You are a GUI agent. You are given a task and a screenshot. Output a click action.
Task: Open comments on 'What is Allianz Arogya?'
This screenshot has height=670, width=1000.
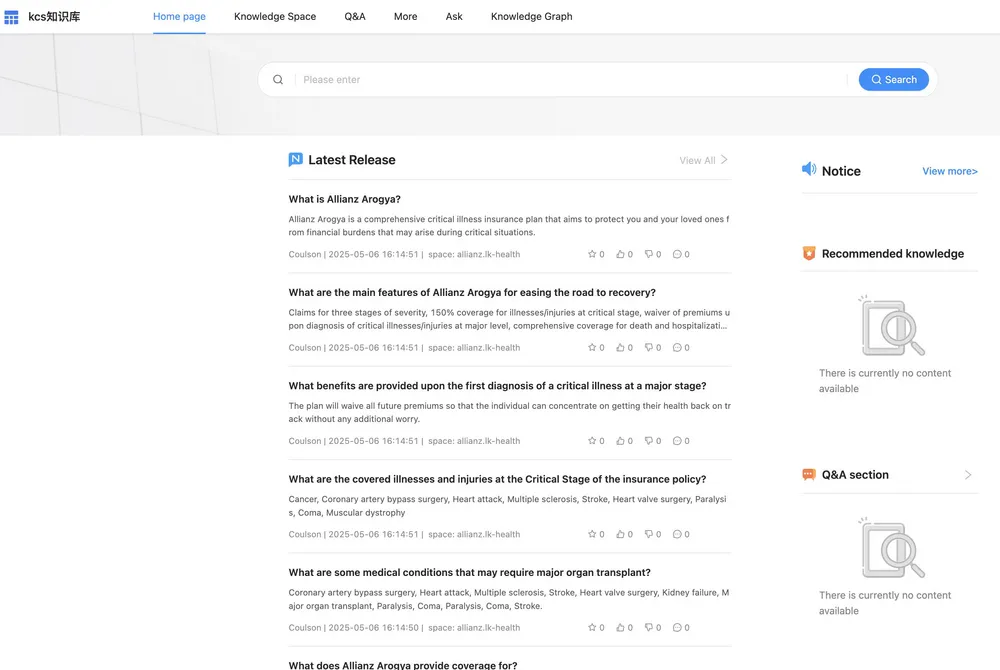[677, 254]
